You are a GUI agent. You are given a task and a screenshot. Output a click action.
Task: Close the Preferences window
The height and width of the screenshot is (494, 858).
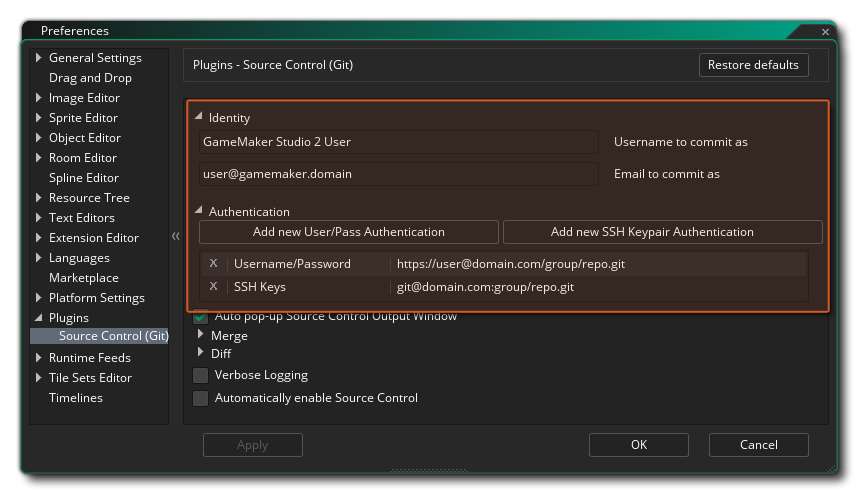coord(825,32)
